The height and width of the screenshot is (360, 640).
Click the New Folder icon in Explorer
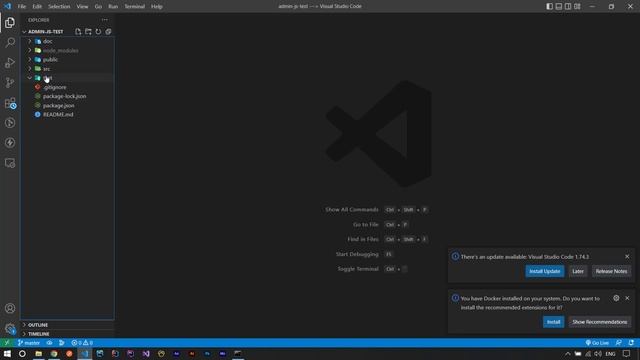click(x=88, y=31)
